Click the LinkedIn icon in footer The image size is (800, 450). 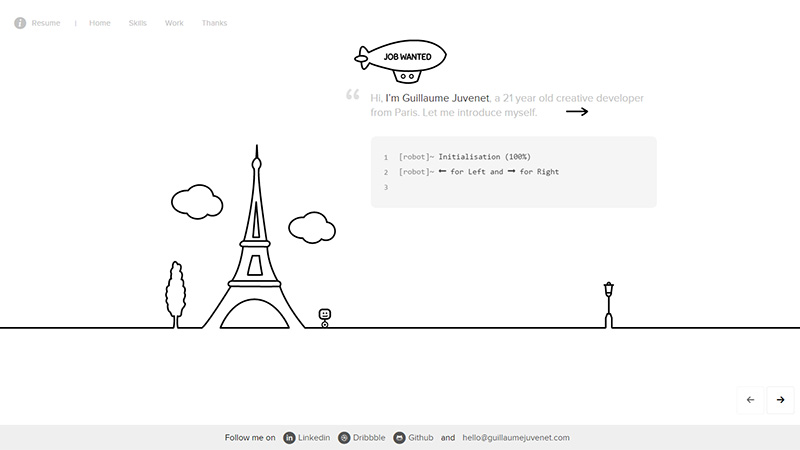coord(290,438)
